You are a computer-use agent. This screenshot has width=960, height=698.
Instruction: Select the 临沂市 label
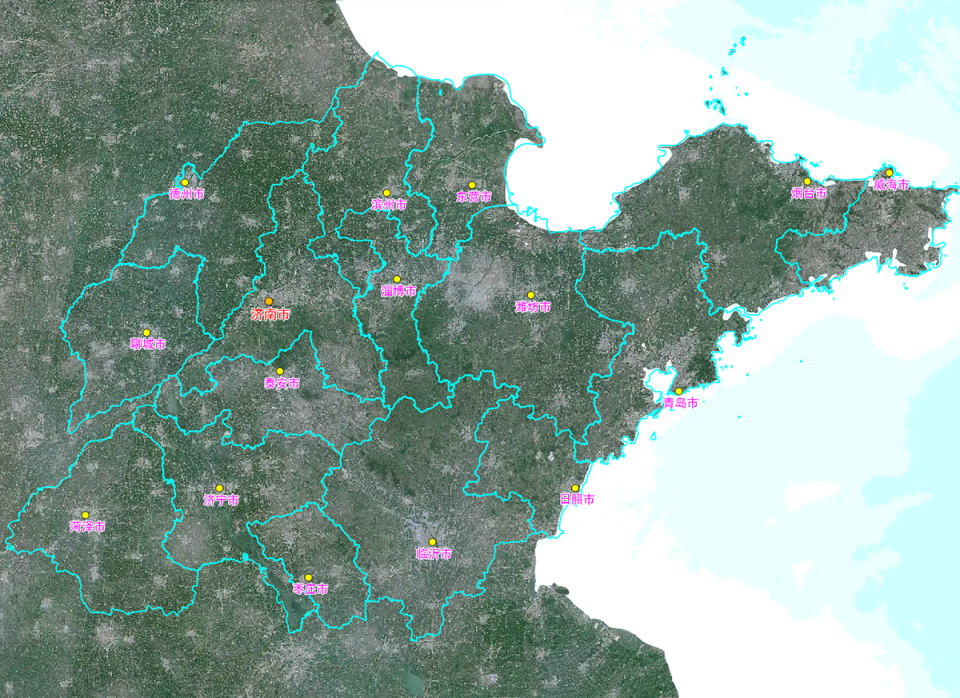434,554
